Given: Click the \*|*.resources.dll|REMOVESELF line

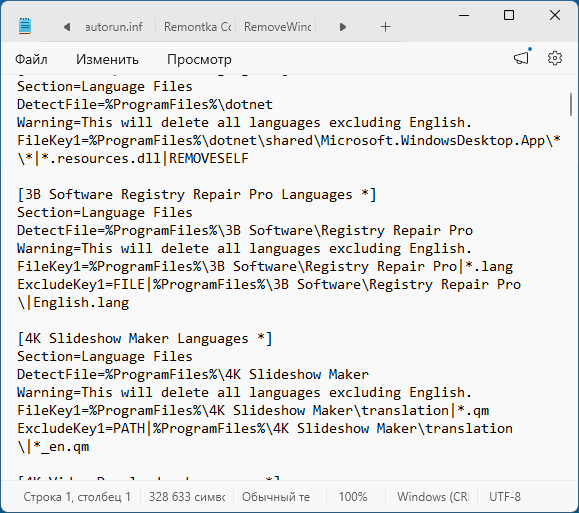Looking at the screenshot, I should [x=133, y=158].
